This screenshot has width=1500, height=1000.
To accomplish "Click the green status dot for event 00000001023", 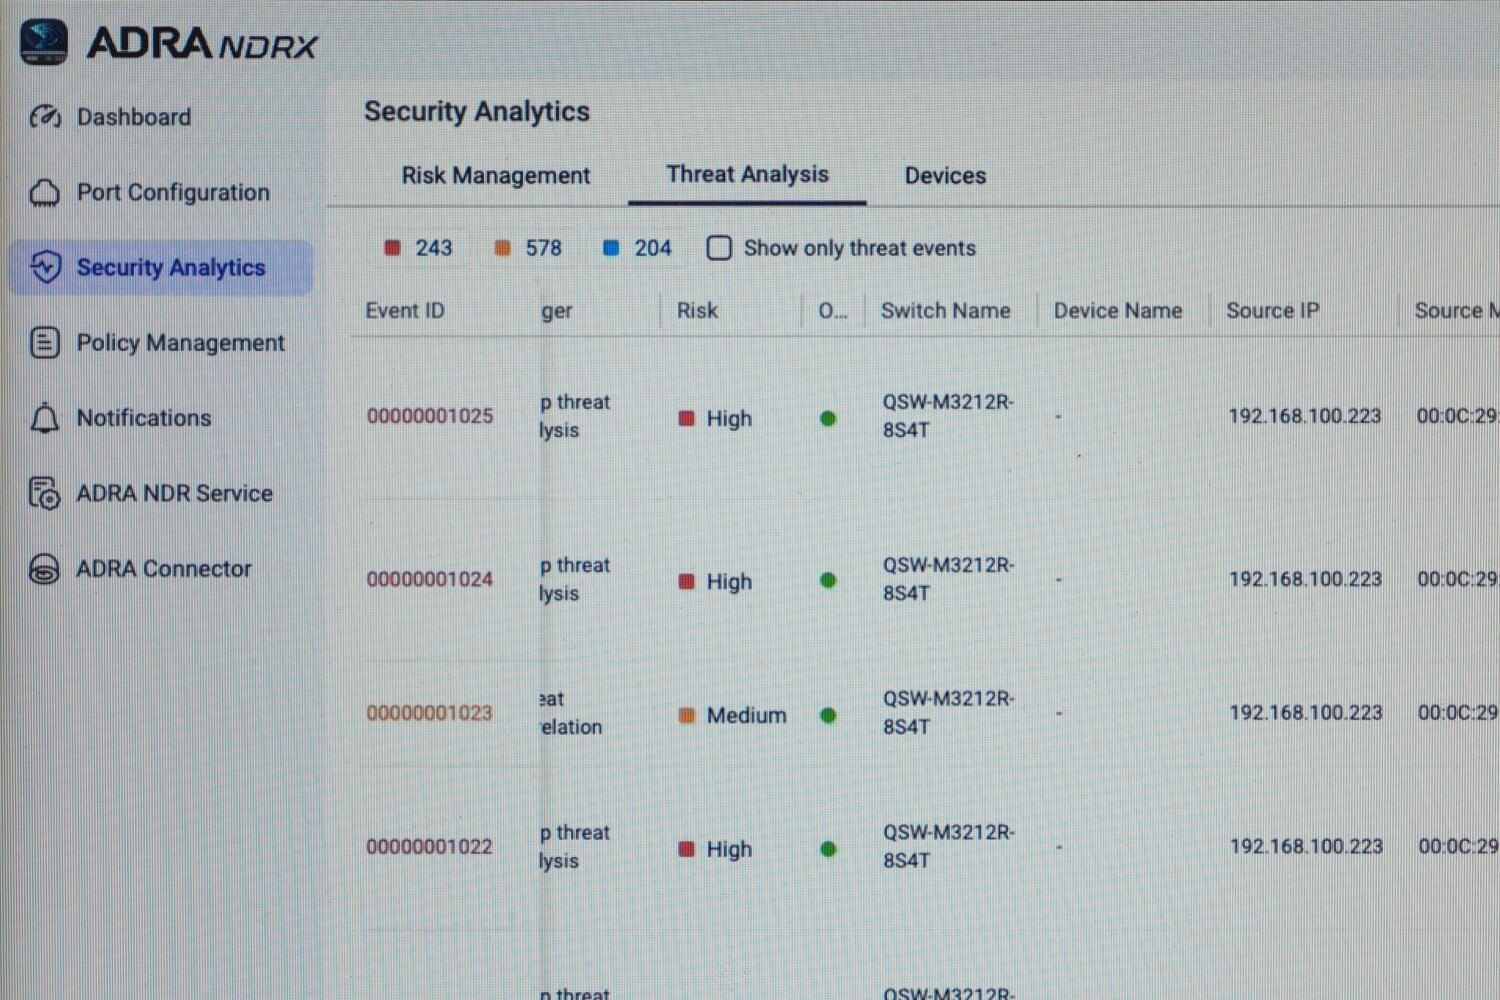I will click(x=828, y=715).
